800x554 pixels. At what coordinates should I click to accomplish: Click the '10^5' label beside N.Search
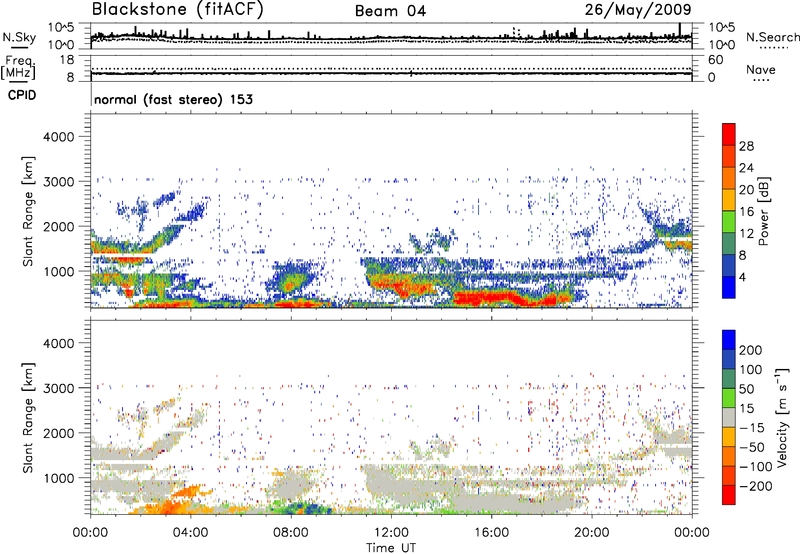pyautogui.click(x=721, y=28)
